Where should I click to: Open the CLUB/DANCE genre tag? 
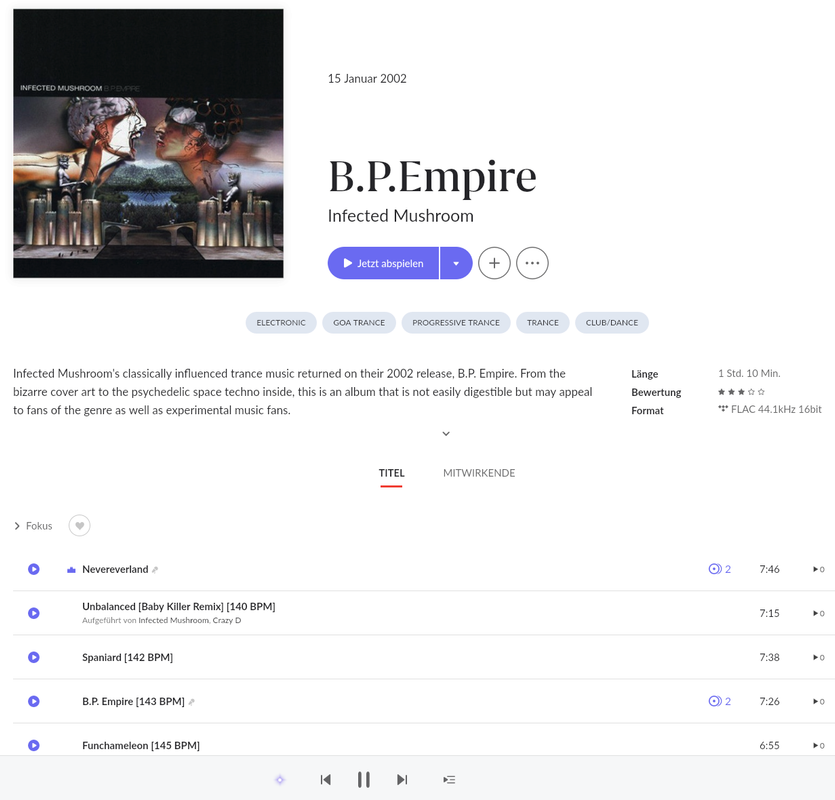point(612,323)
